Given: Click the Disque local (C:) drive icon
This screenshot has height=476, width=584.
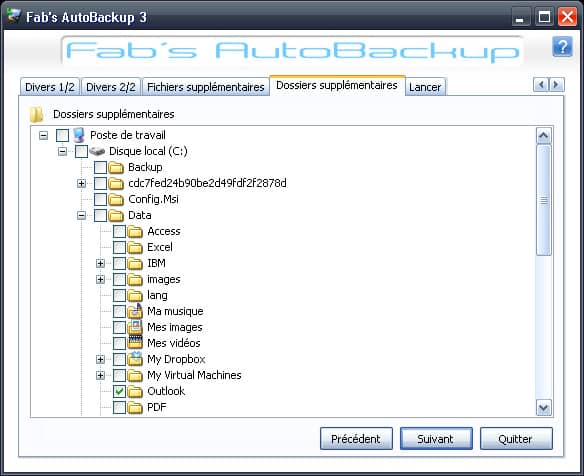Looking at the screenshot, I should [97, 151].
